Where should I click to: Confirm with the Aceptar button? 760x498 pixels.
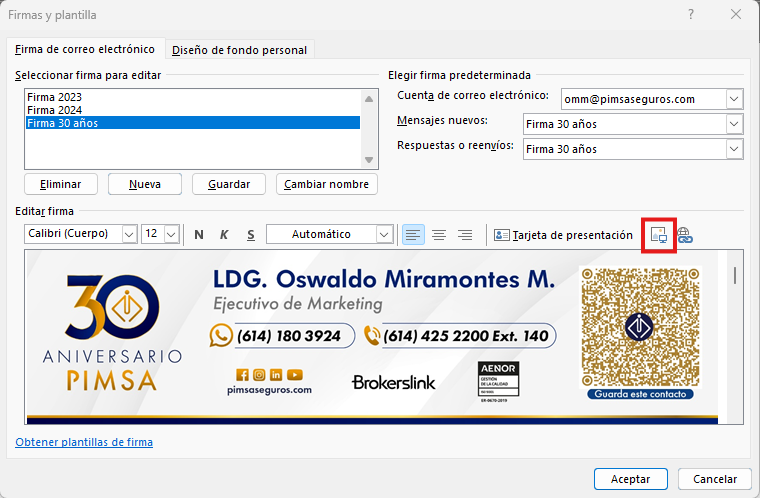631,479
